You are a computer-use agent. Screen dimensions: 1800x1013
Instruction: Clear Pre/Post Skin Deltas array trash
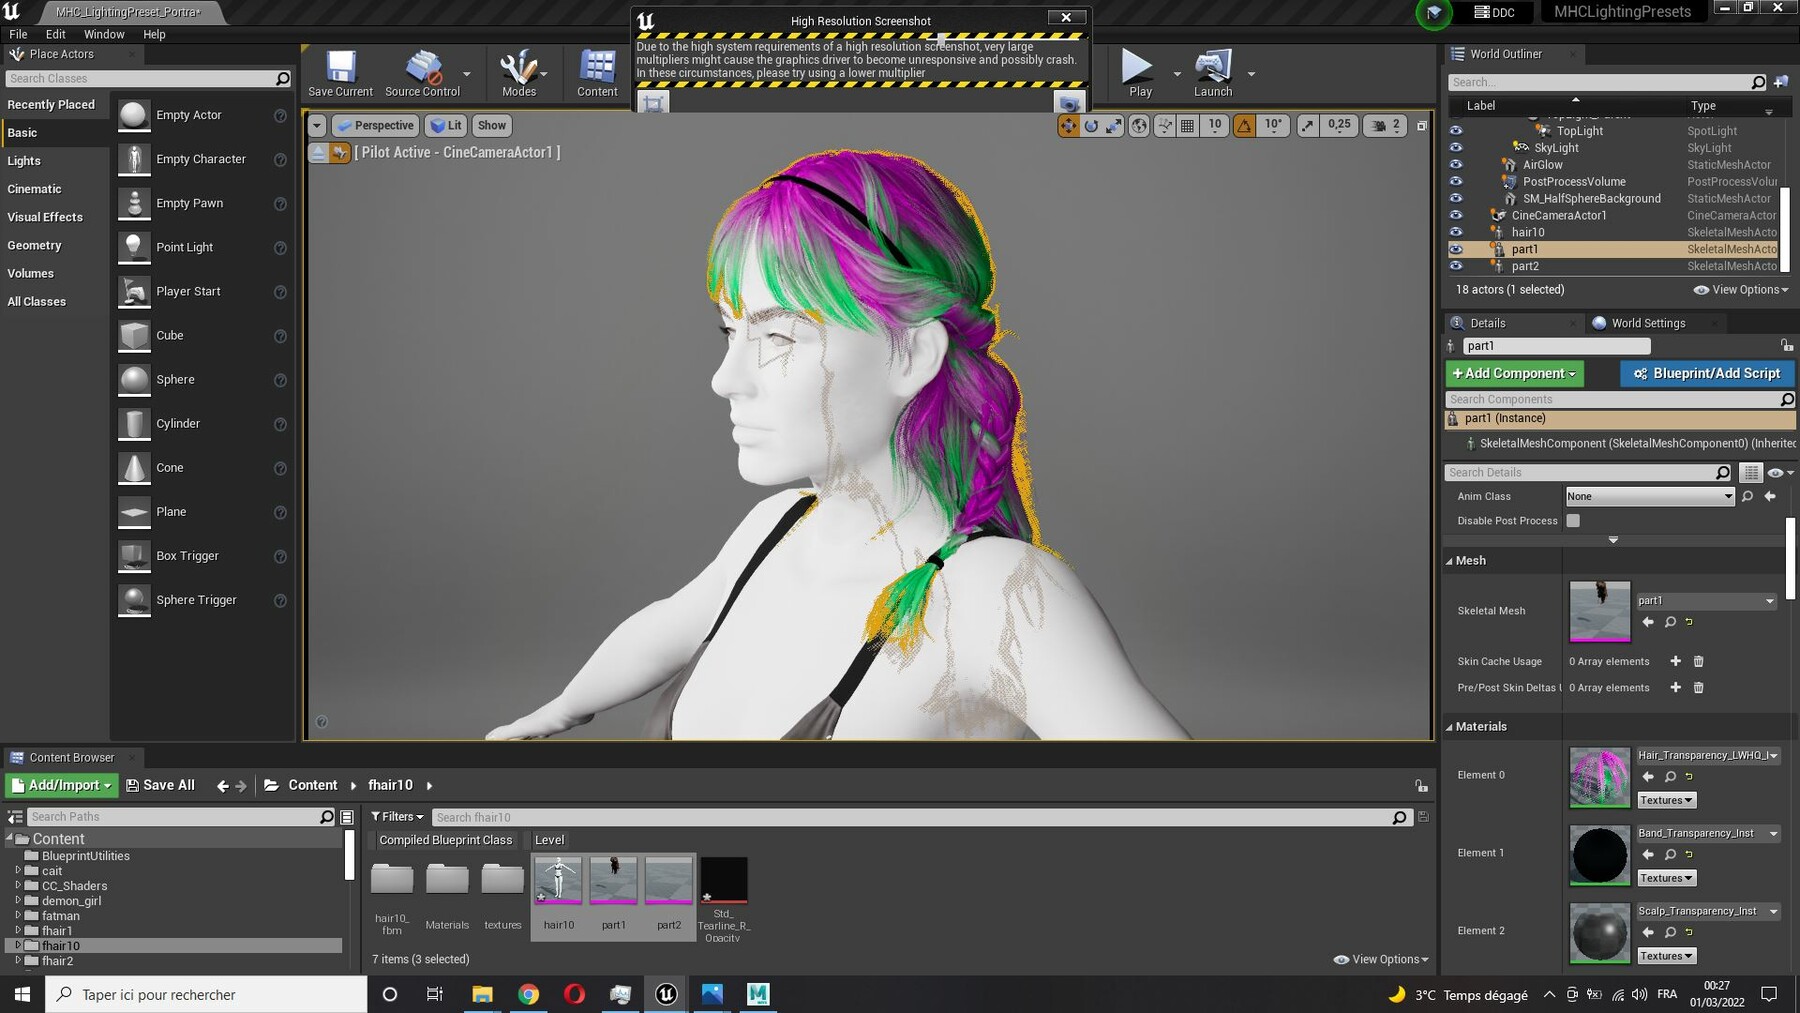click(x=1698, y=688)
